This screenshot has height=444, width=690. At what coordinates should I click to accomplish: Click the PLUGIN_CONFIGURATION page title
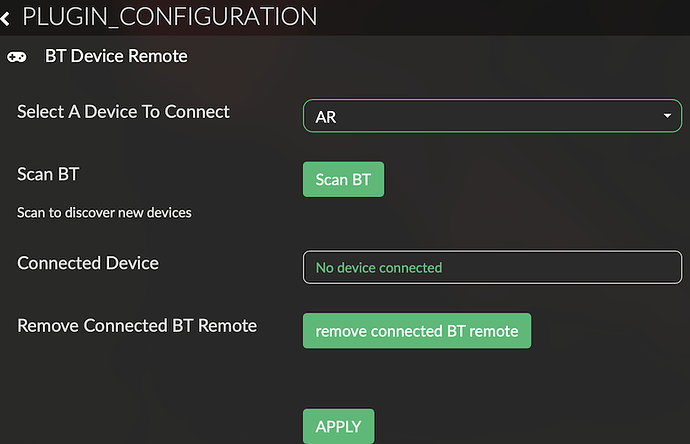point(169,17)
